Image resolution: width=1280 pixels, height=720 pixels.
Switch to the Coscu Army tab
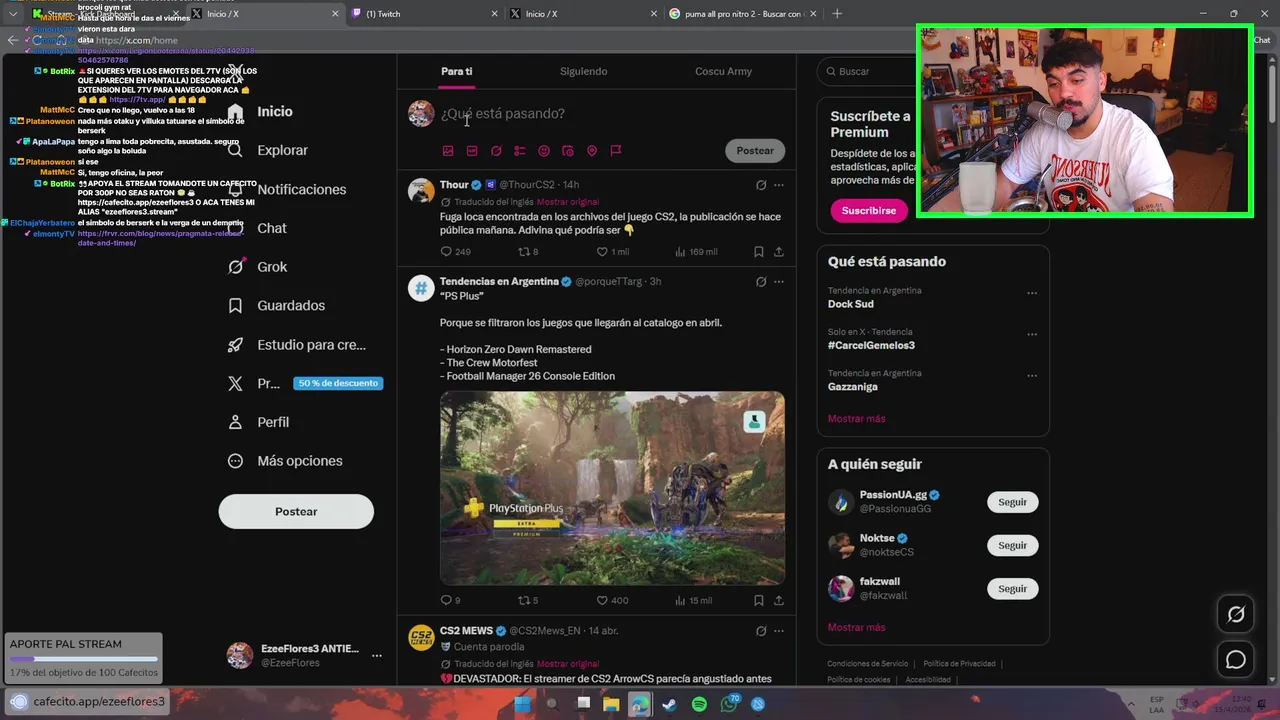tap(723, 71)
